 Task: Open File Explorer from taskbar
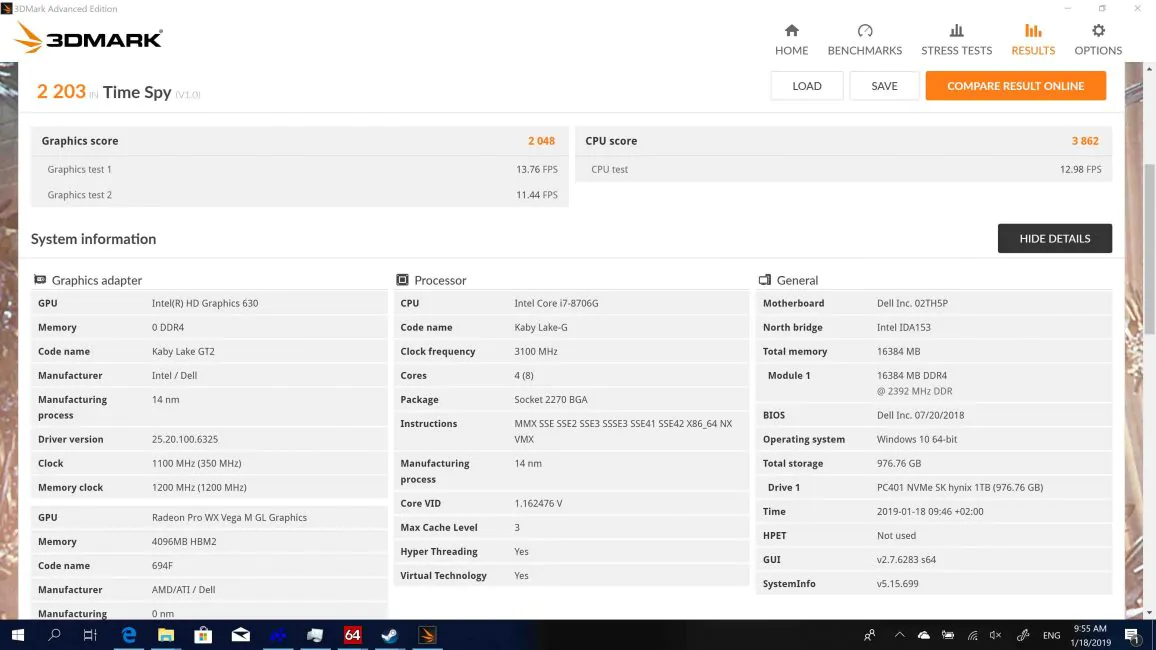coord(166,635)
